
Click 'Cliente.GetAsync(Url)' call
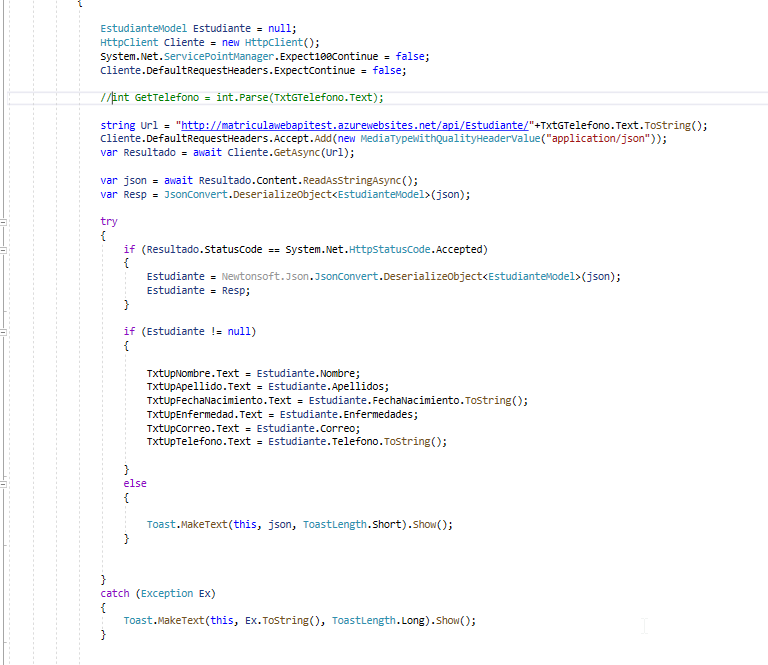click(x=290, y=152)
